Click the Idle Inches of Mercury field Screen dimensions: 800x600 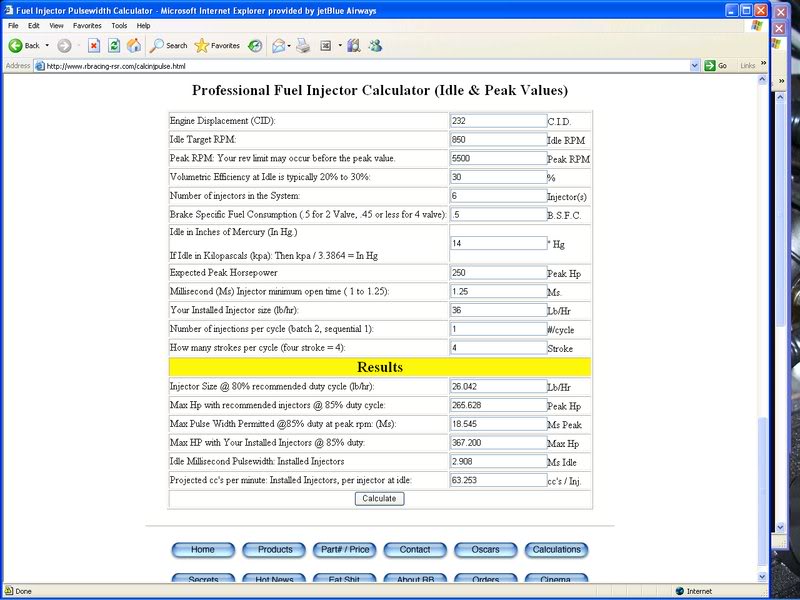point(498,243)
